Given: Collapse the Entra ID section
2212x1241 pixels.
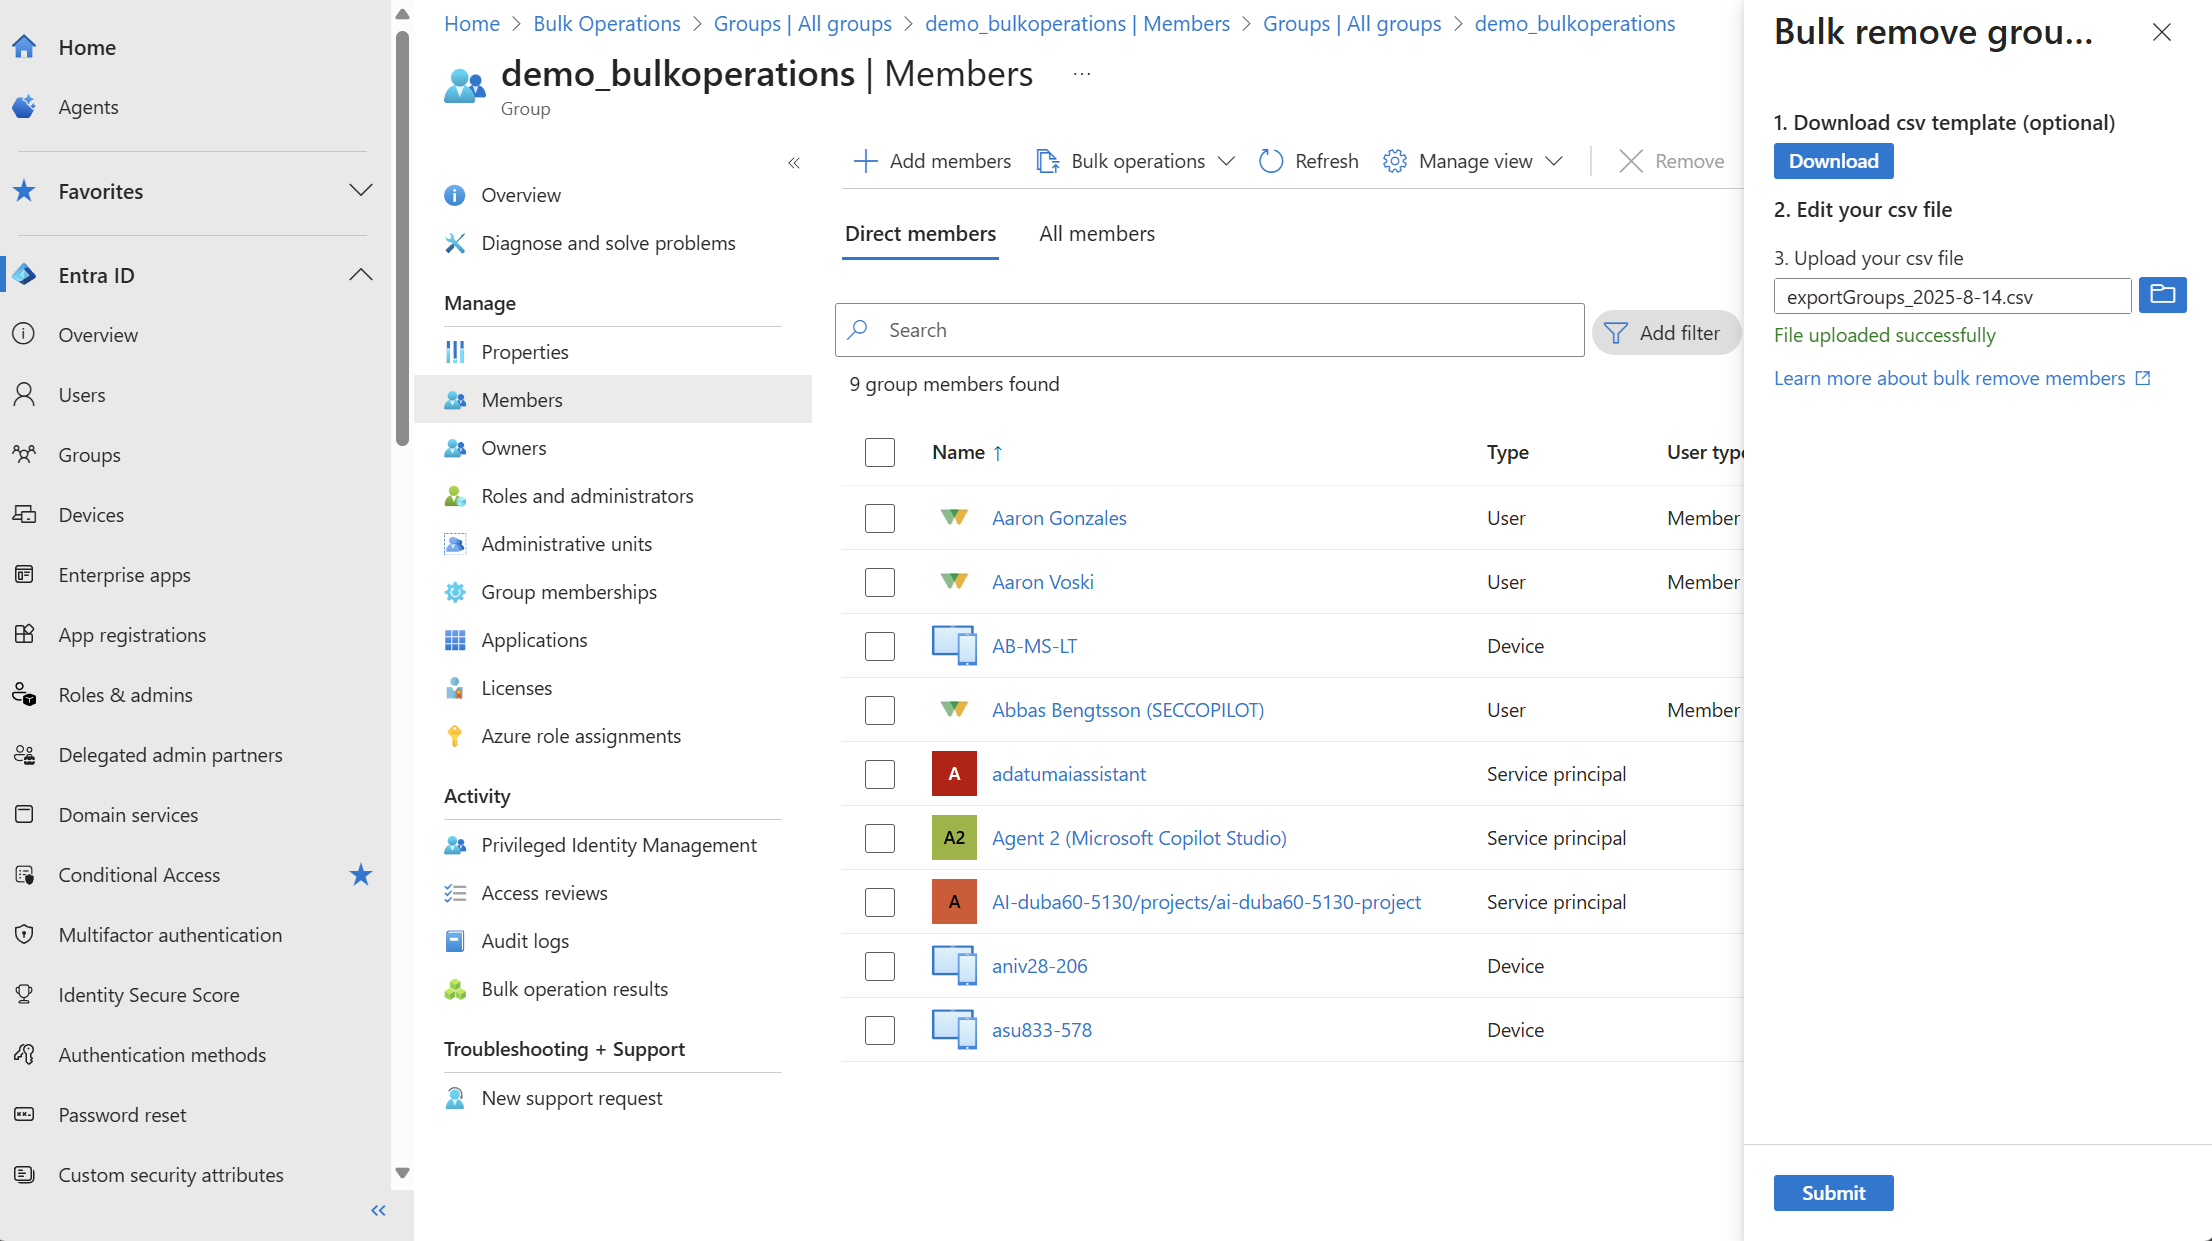Looking at the screenshot, I should pos(360,274).
